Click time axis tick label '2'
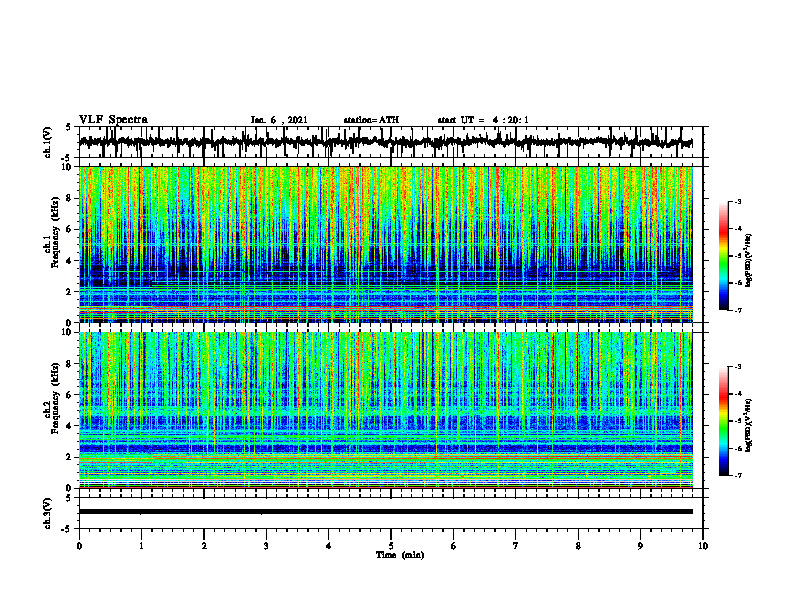The width and height of the screenshot is (792, 612). tap(204, 546)
